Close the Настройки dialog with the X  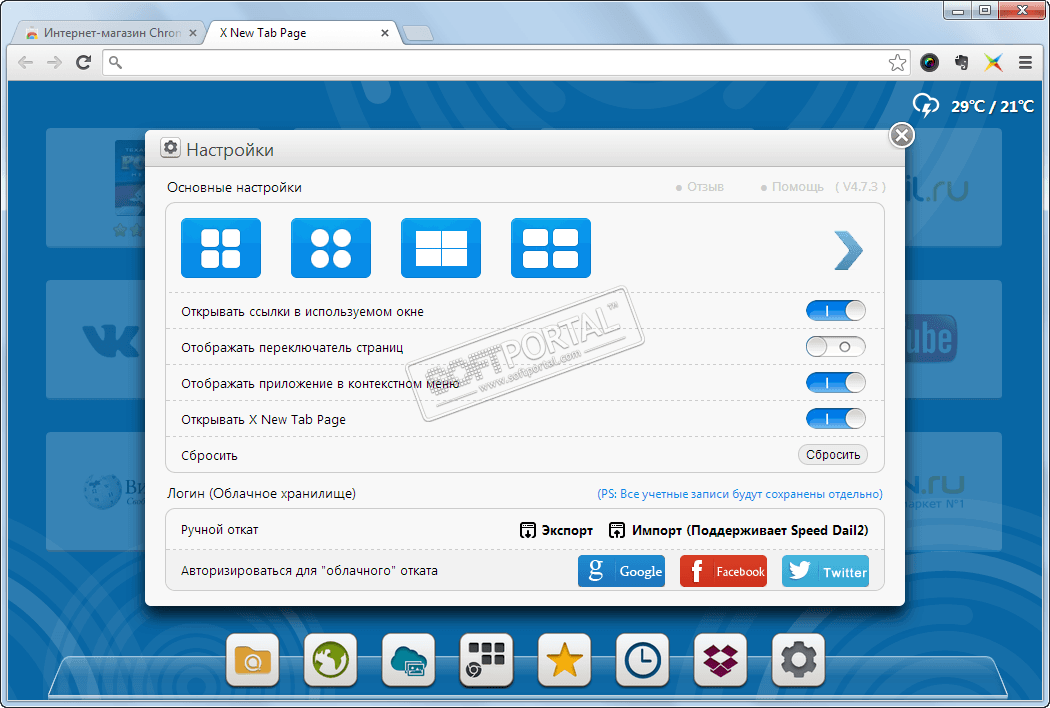[902, 135]
